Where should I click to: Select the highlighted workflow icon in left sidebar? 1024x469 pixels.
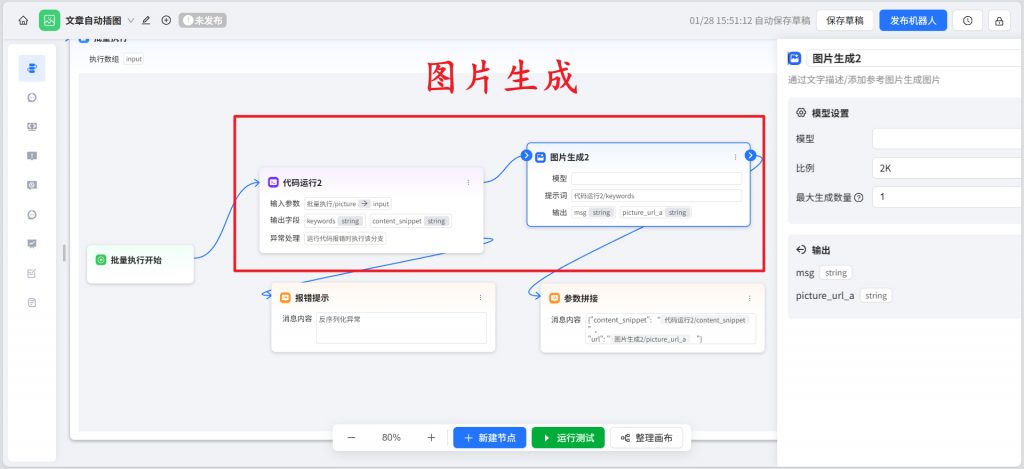[32, 68]
